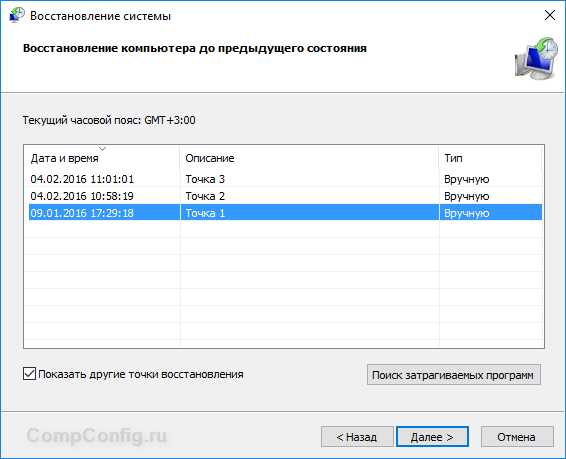
Task: Click the sort arrow above 'Дата и время'
Action: pos(103,148)
